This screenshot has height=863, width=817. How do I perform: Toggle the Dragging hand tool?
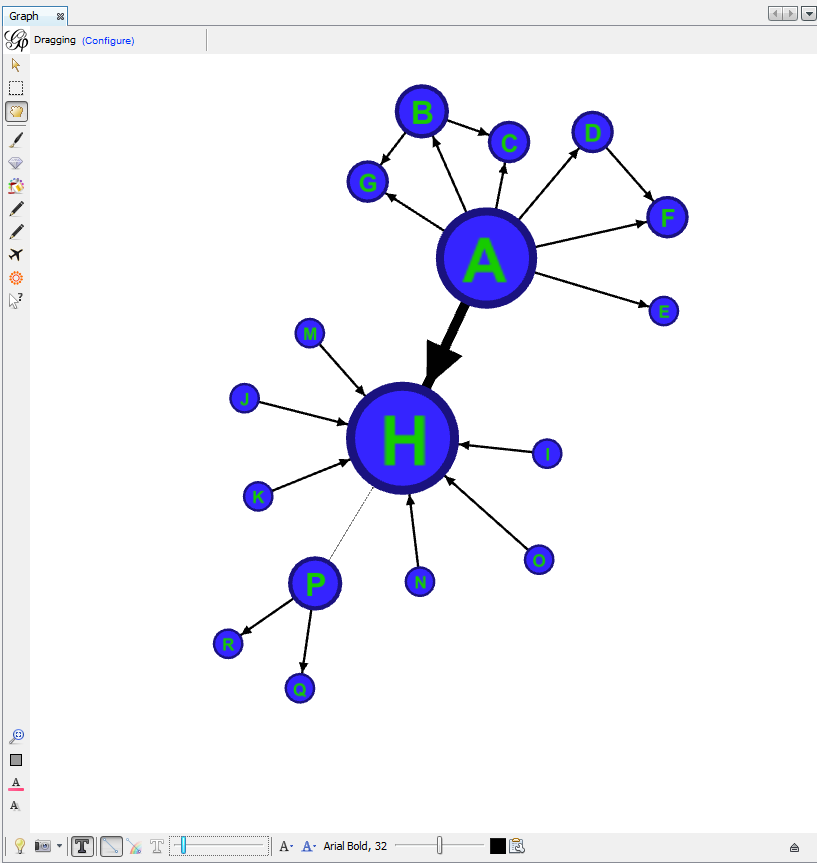pyautogui.click(x=16, y=112)
